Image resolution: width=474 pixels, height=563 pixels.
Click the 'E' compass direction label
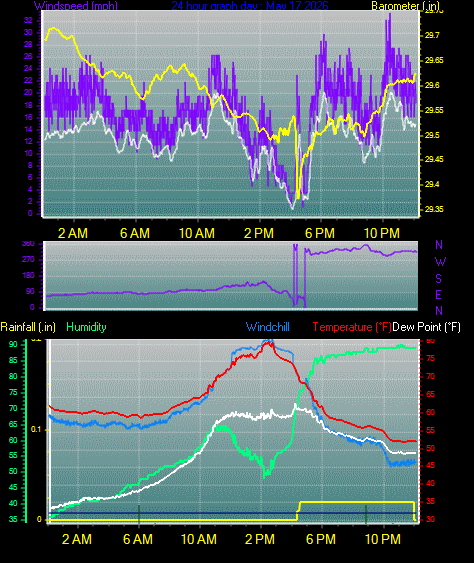click(x=438, y=295)
